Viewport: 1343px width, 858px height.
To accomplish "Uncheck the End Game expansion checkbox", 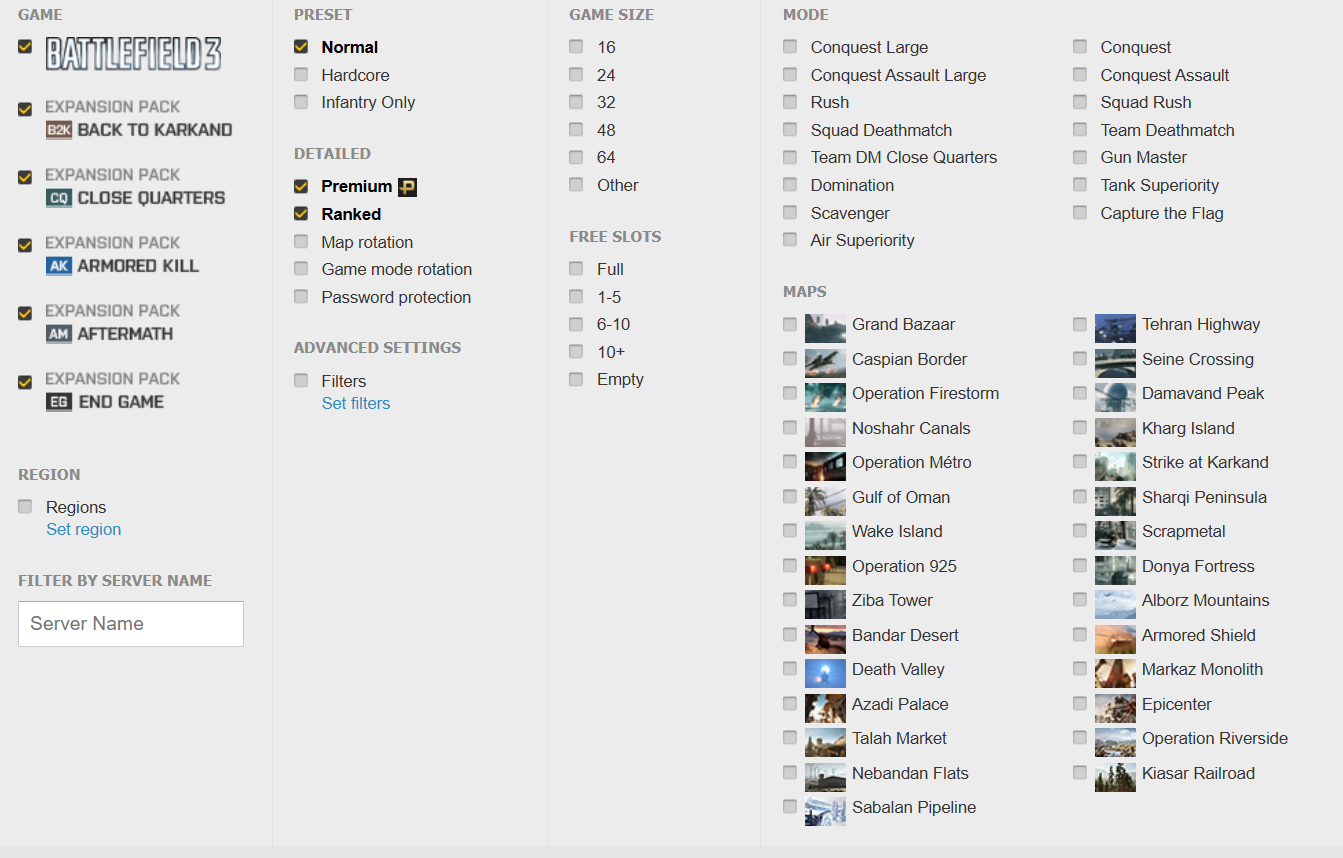I will click(x=25, y=381).
